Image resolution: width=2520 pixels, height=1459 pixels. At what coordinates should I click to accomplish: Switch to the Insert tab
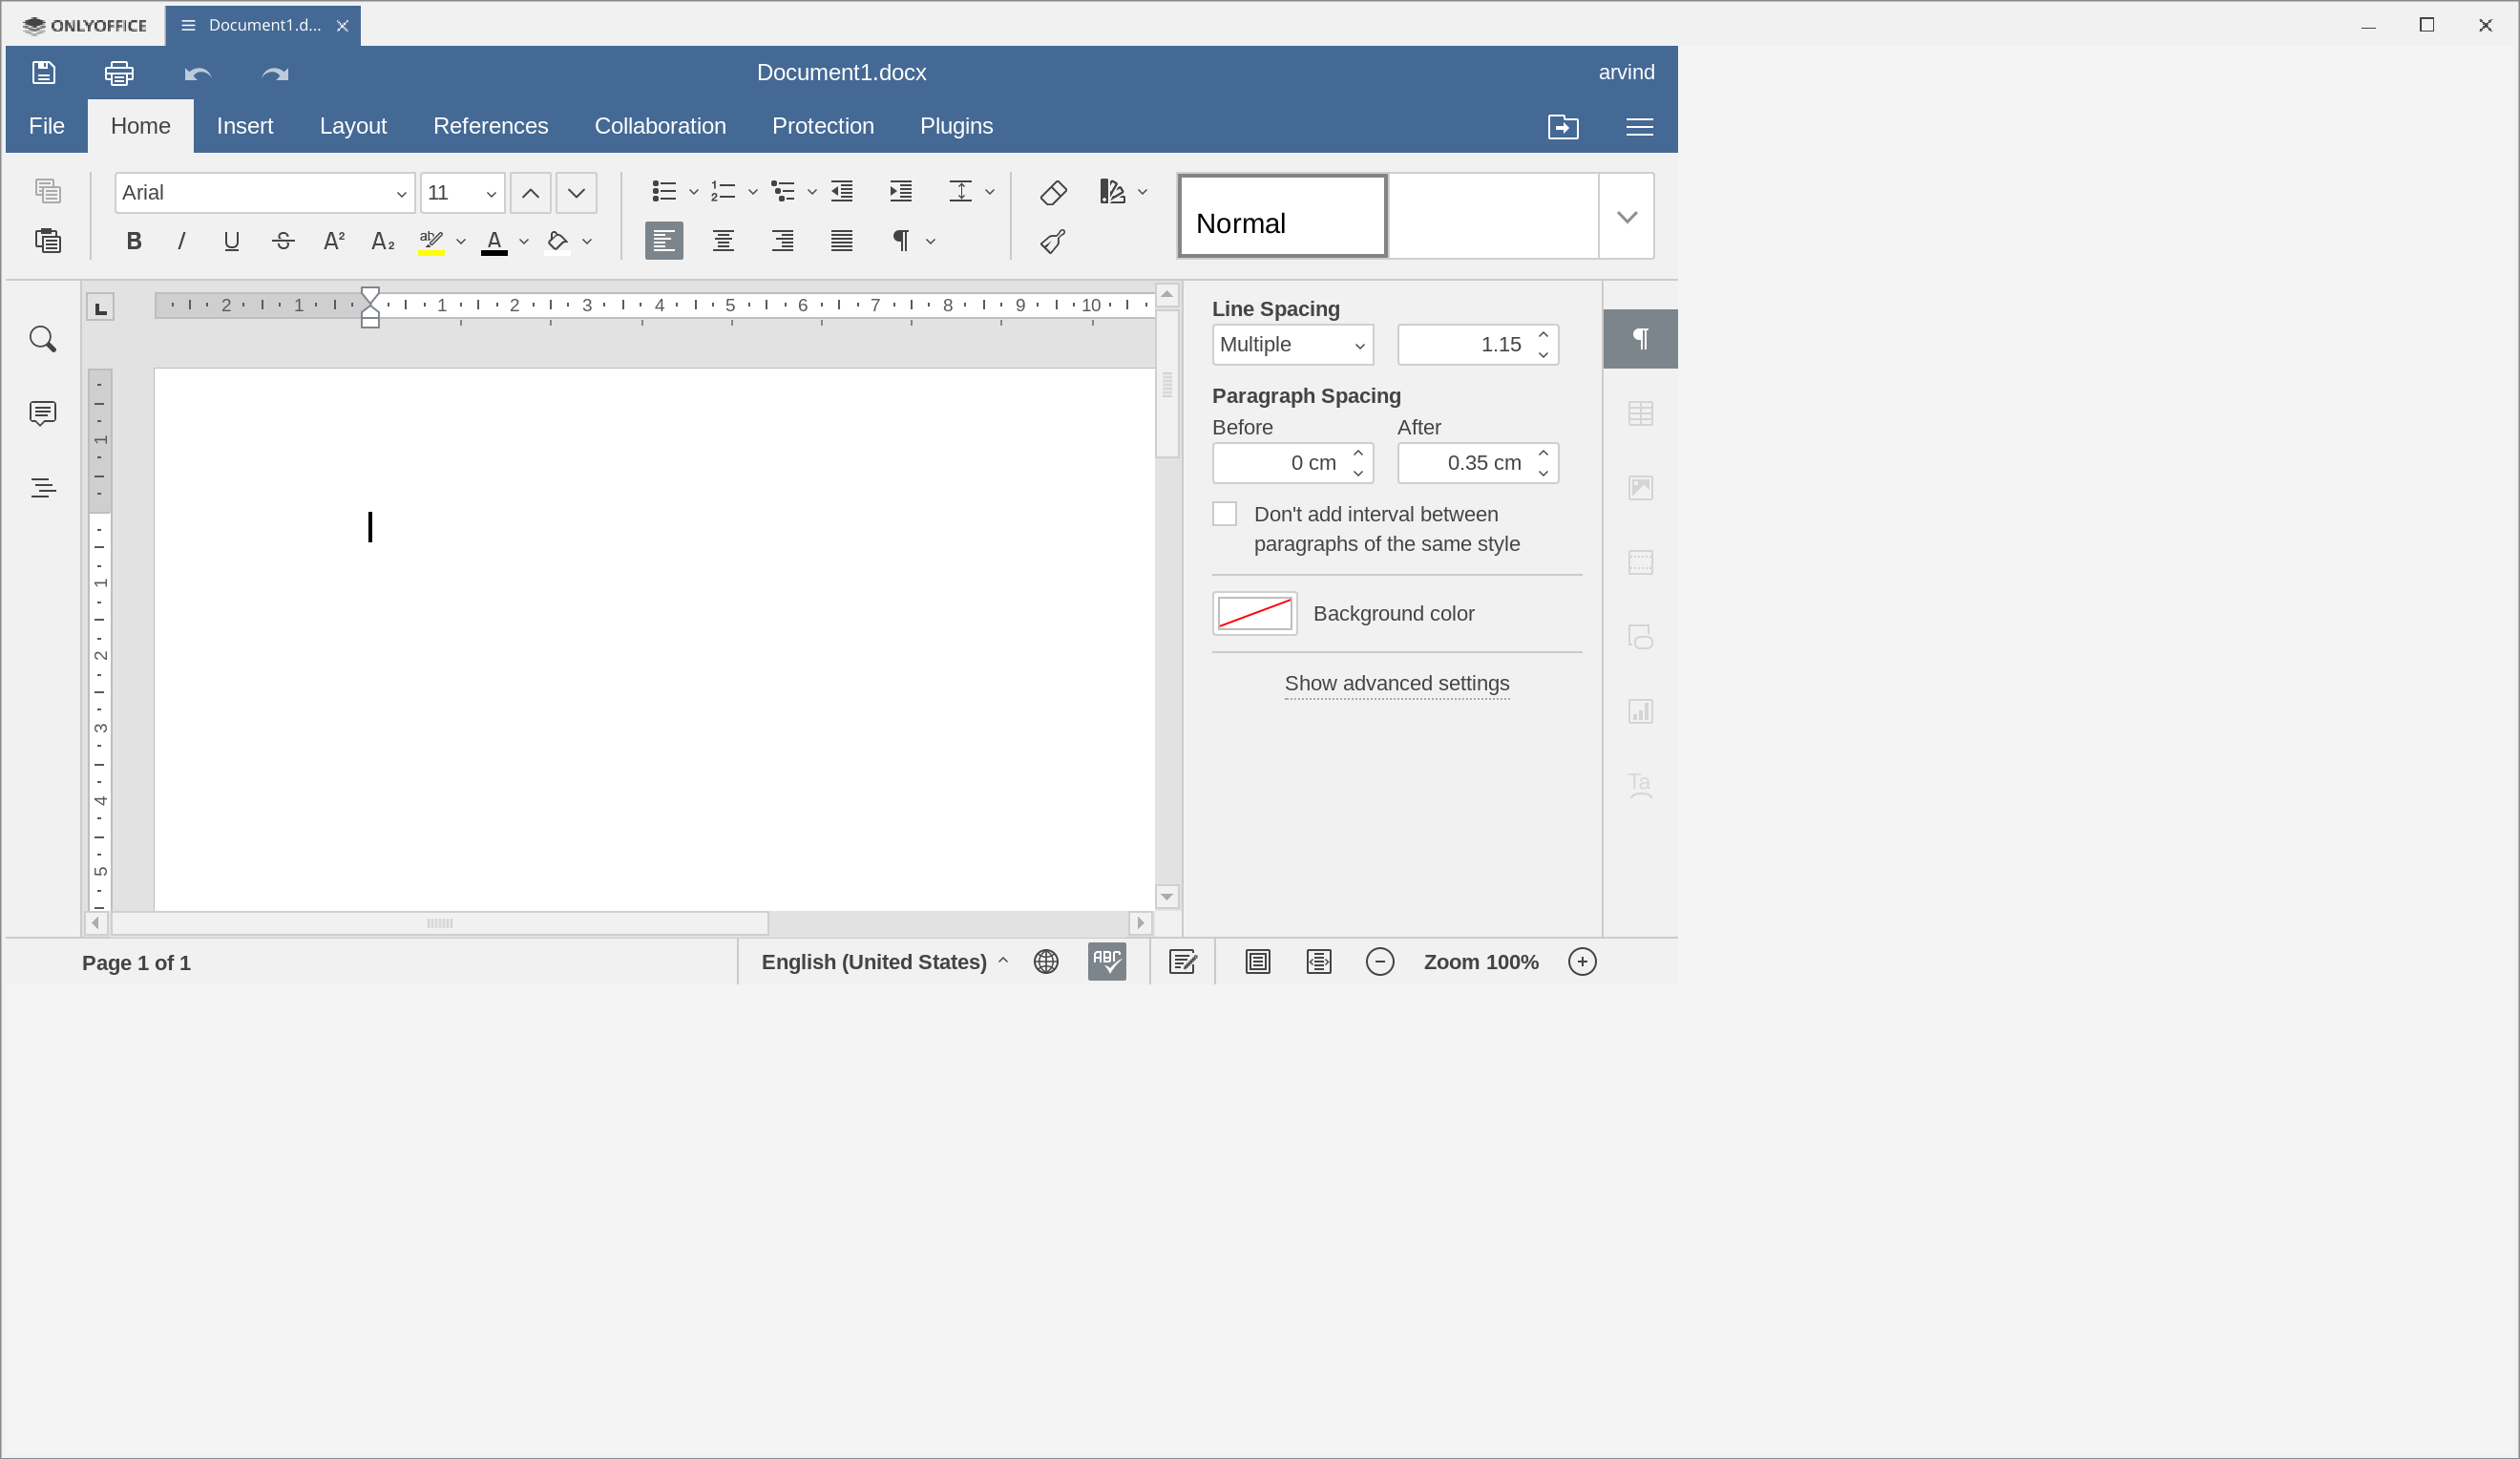click(245, 126)
